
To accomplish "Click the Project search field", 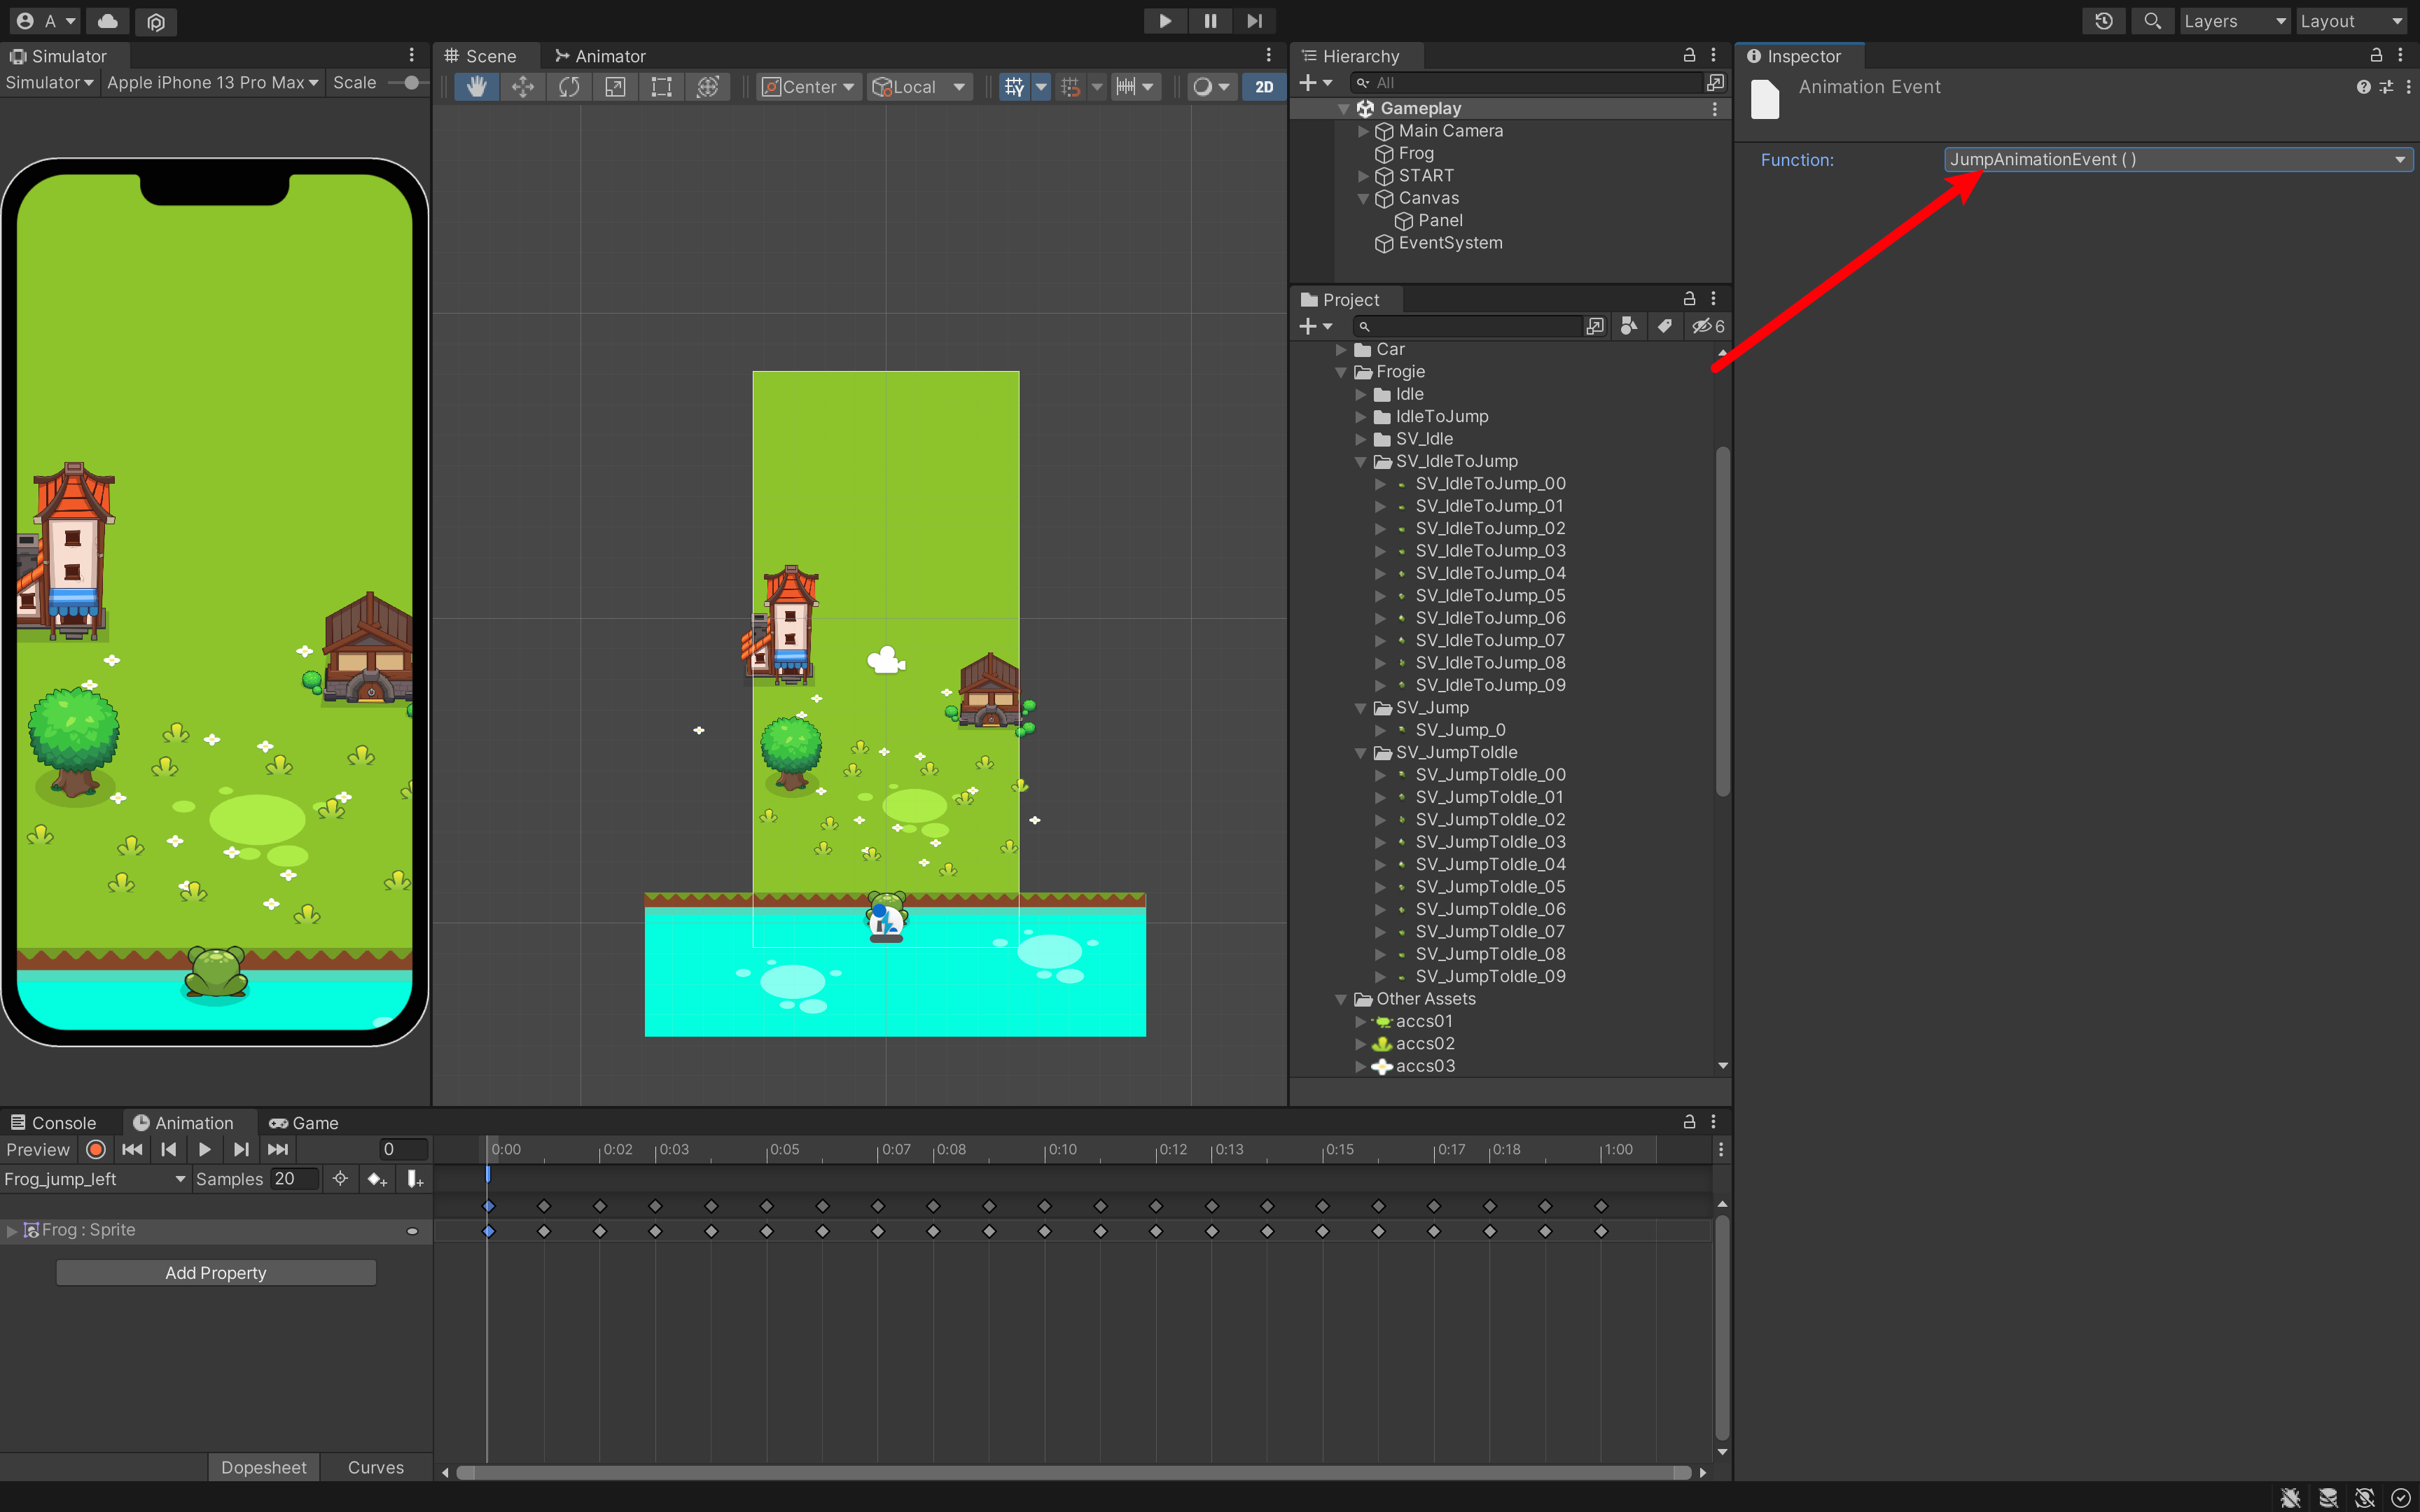I will pyautogui.click(x=1466, y=326).
